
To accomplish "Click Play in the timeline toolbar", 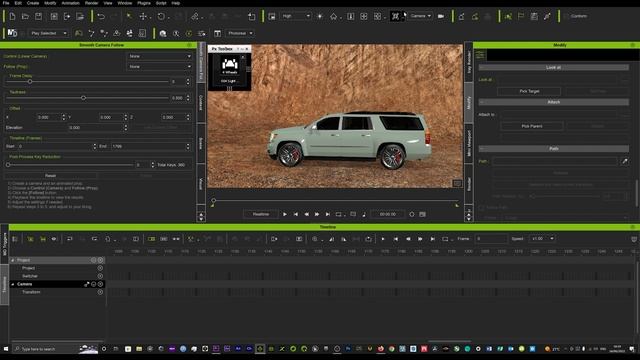I will pos(383,239).
